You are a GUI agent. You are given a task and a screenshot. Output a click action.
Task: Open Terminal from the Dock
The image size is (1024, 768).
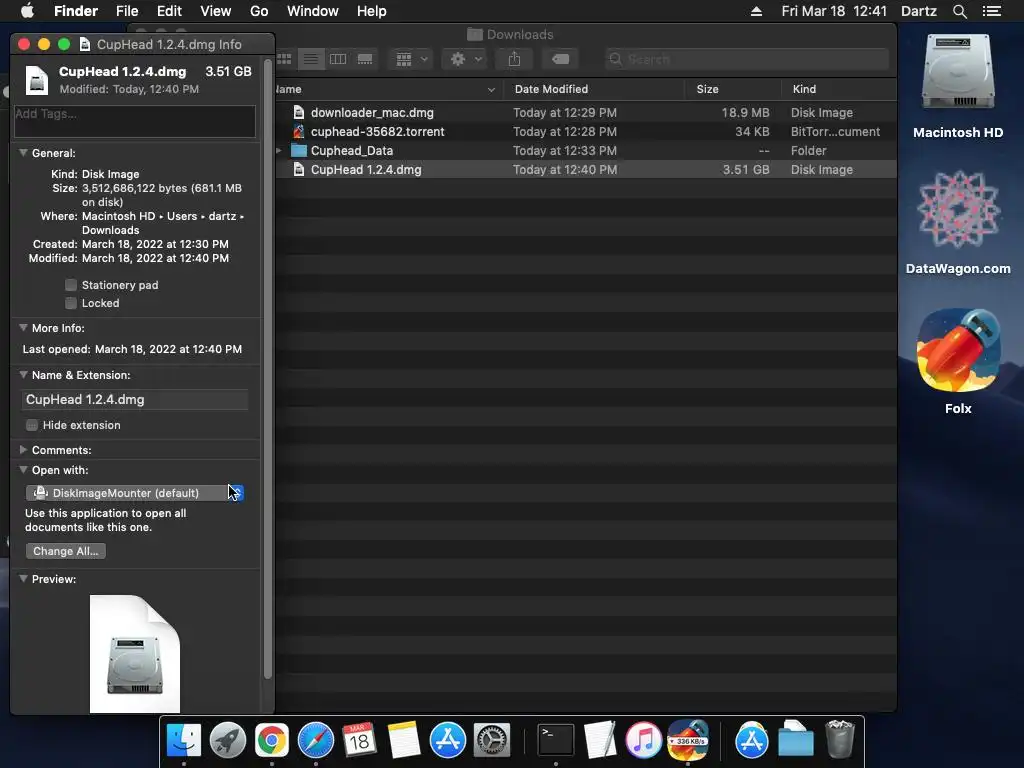tap(556, 741)
